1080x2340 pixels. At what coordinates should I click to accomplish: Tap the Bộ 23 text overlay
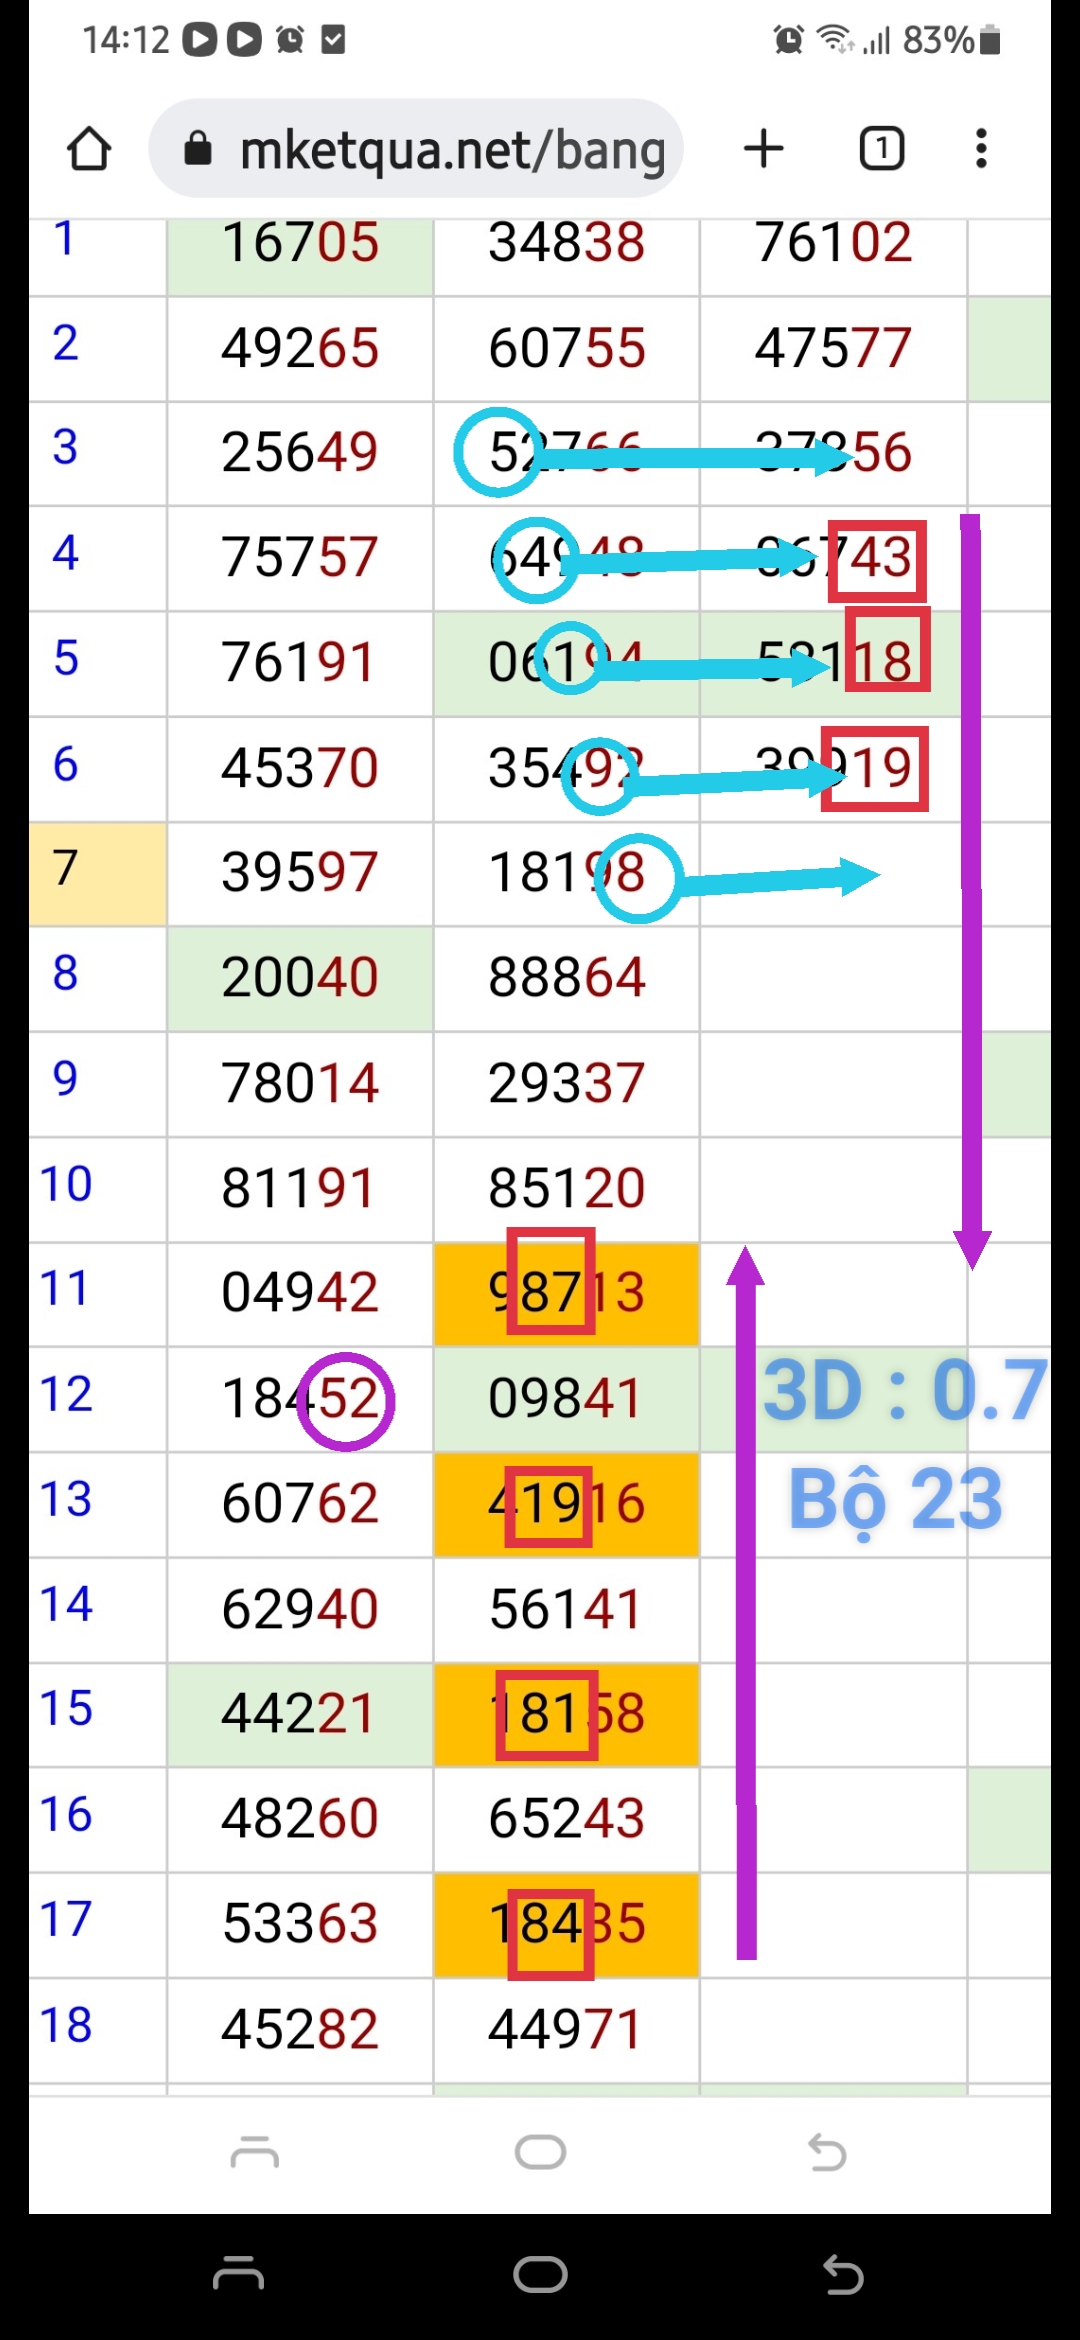[x=895, y=1500]
